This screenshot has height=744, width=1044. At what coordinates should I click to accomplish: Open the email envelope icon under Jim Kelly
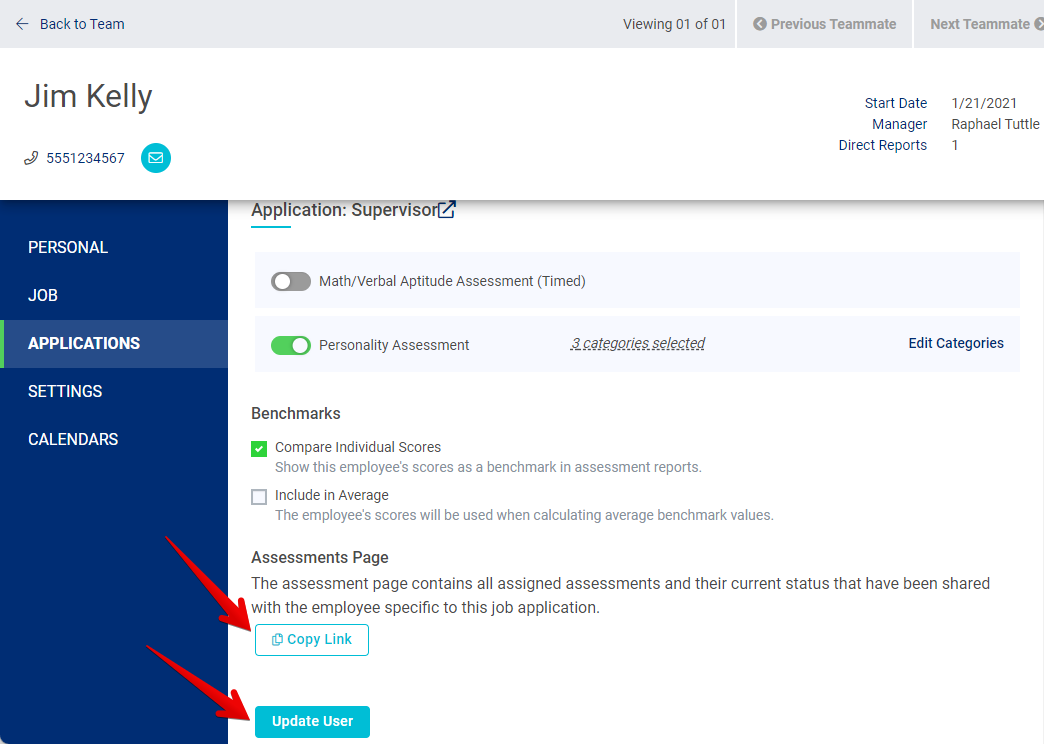coord(155,157)
